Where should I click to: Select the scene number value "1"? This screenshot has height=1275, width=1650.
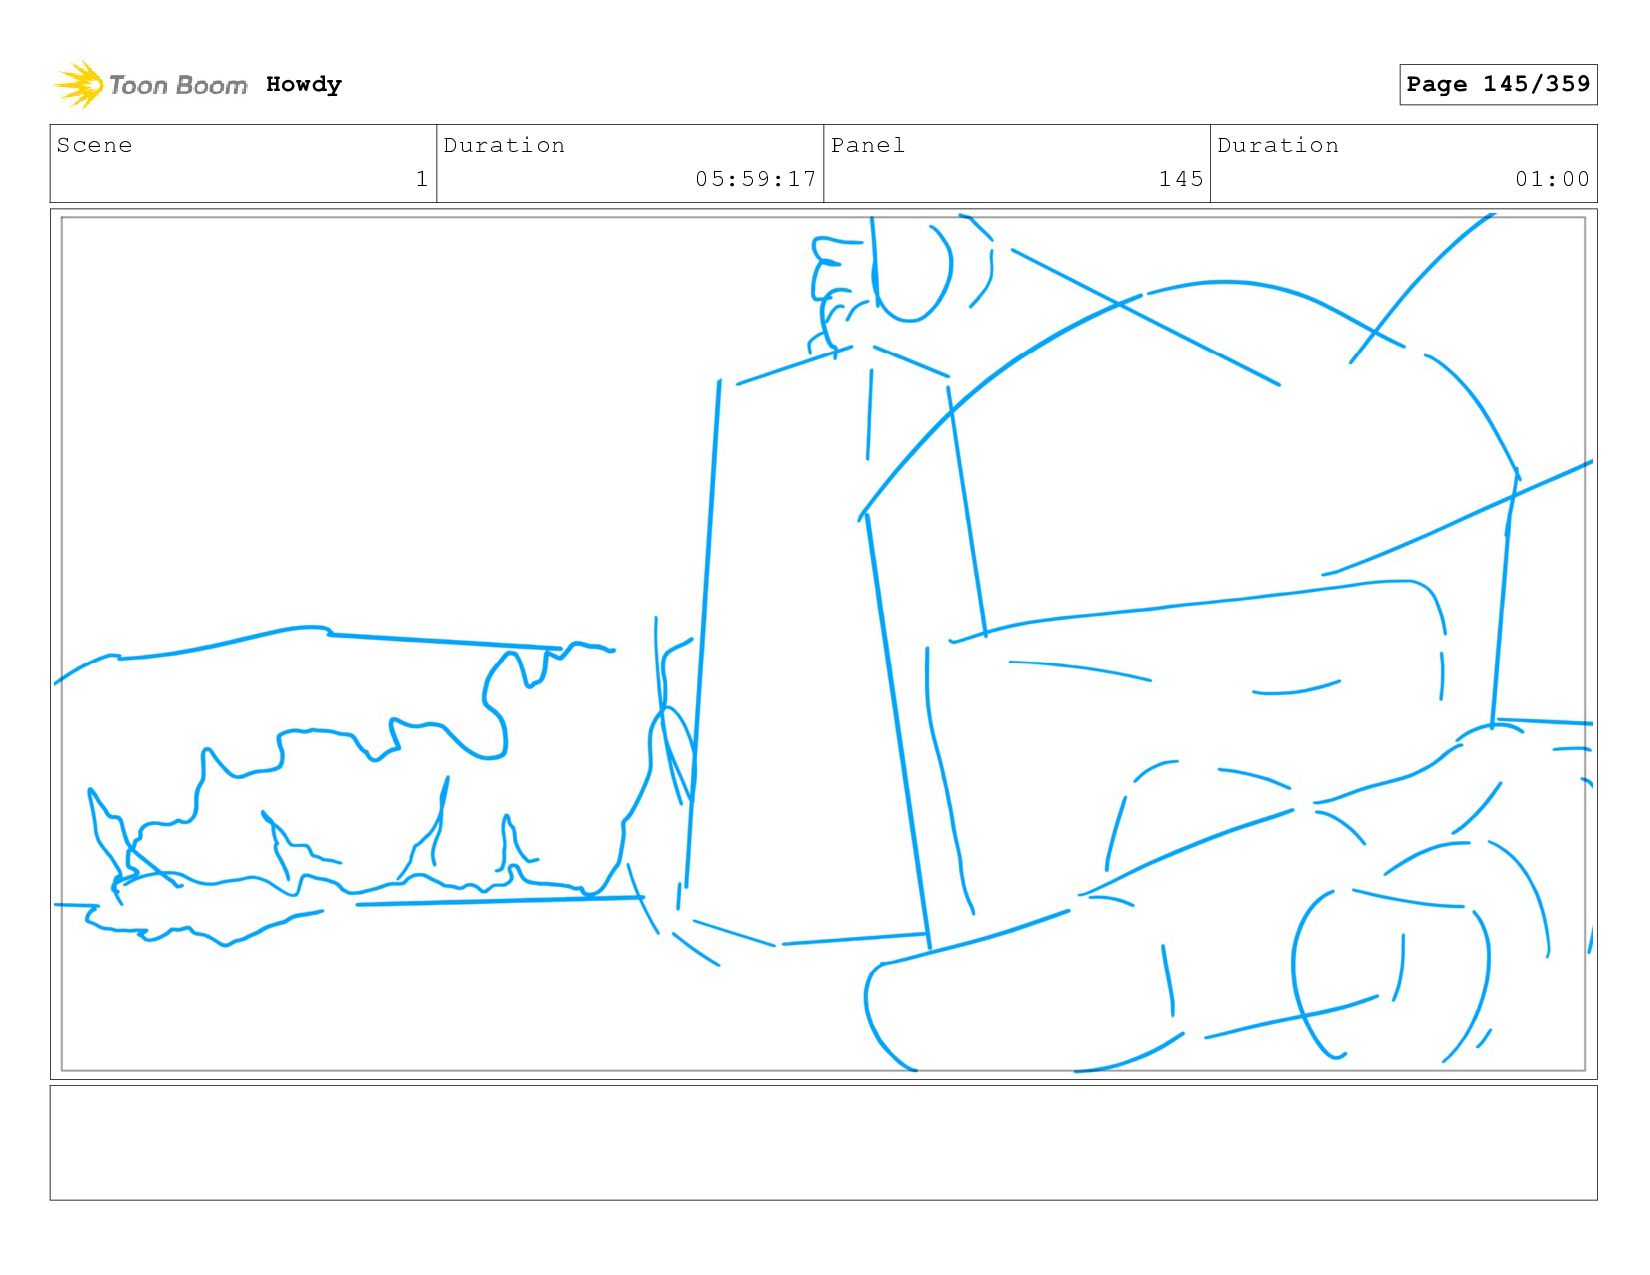click(422, 179)
